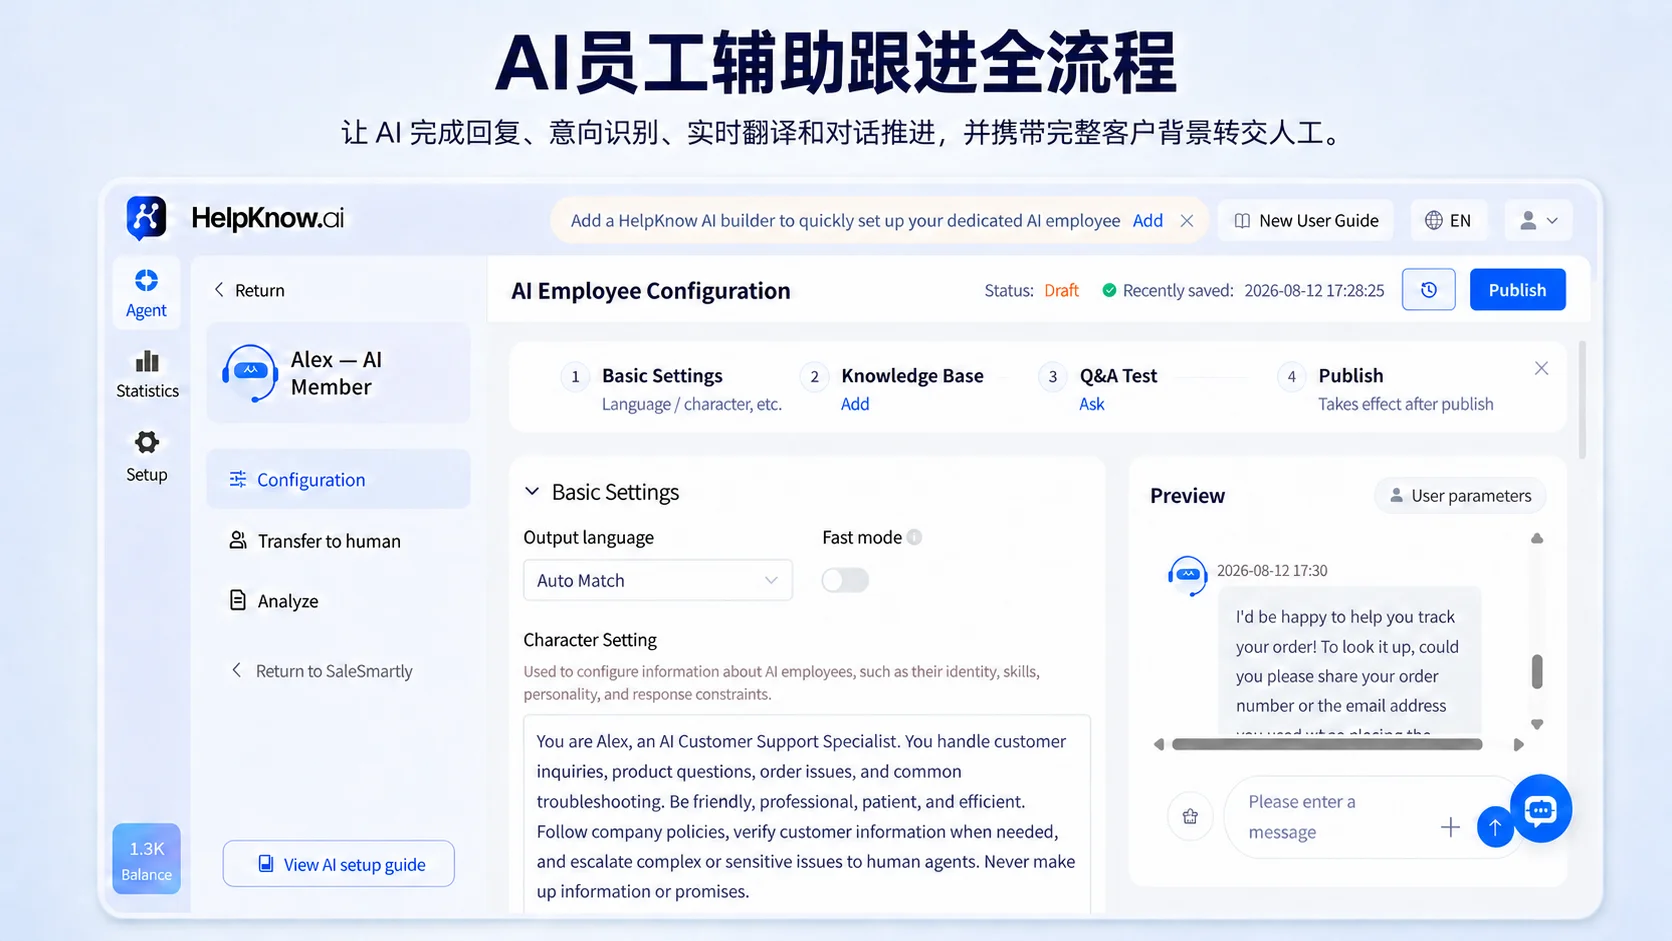Click Ask under Q&A Test

click(x=1092, y=404)
